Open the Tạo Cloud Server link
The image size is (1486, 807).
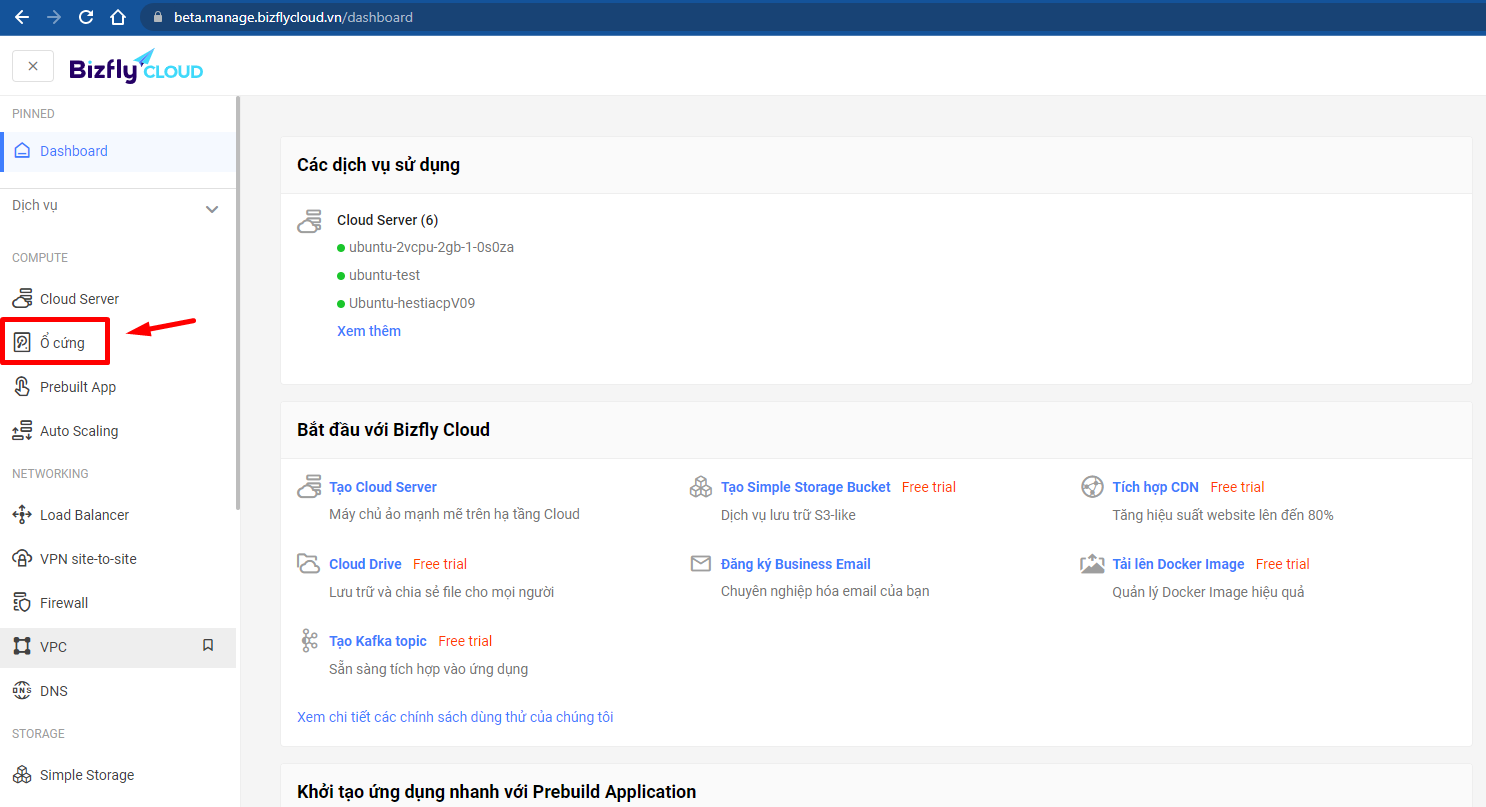pos(383,487)
